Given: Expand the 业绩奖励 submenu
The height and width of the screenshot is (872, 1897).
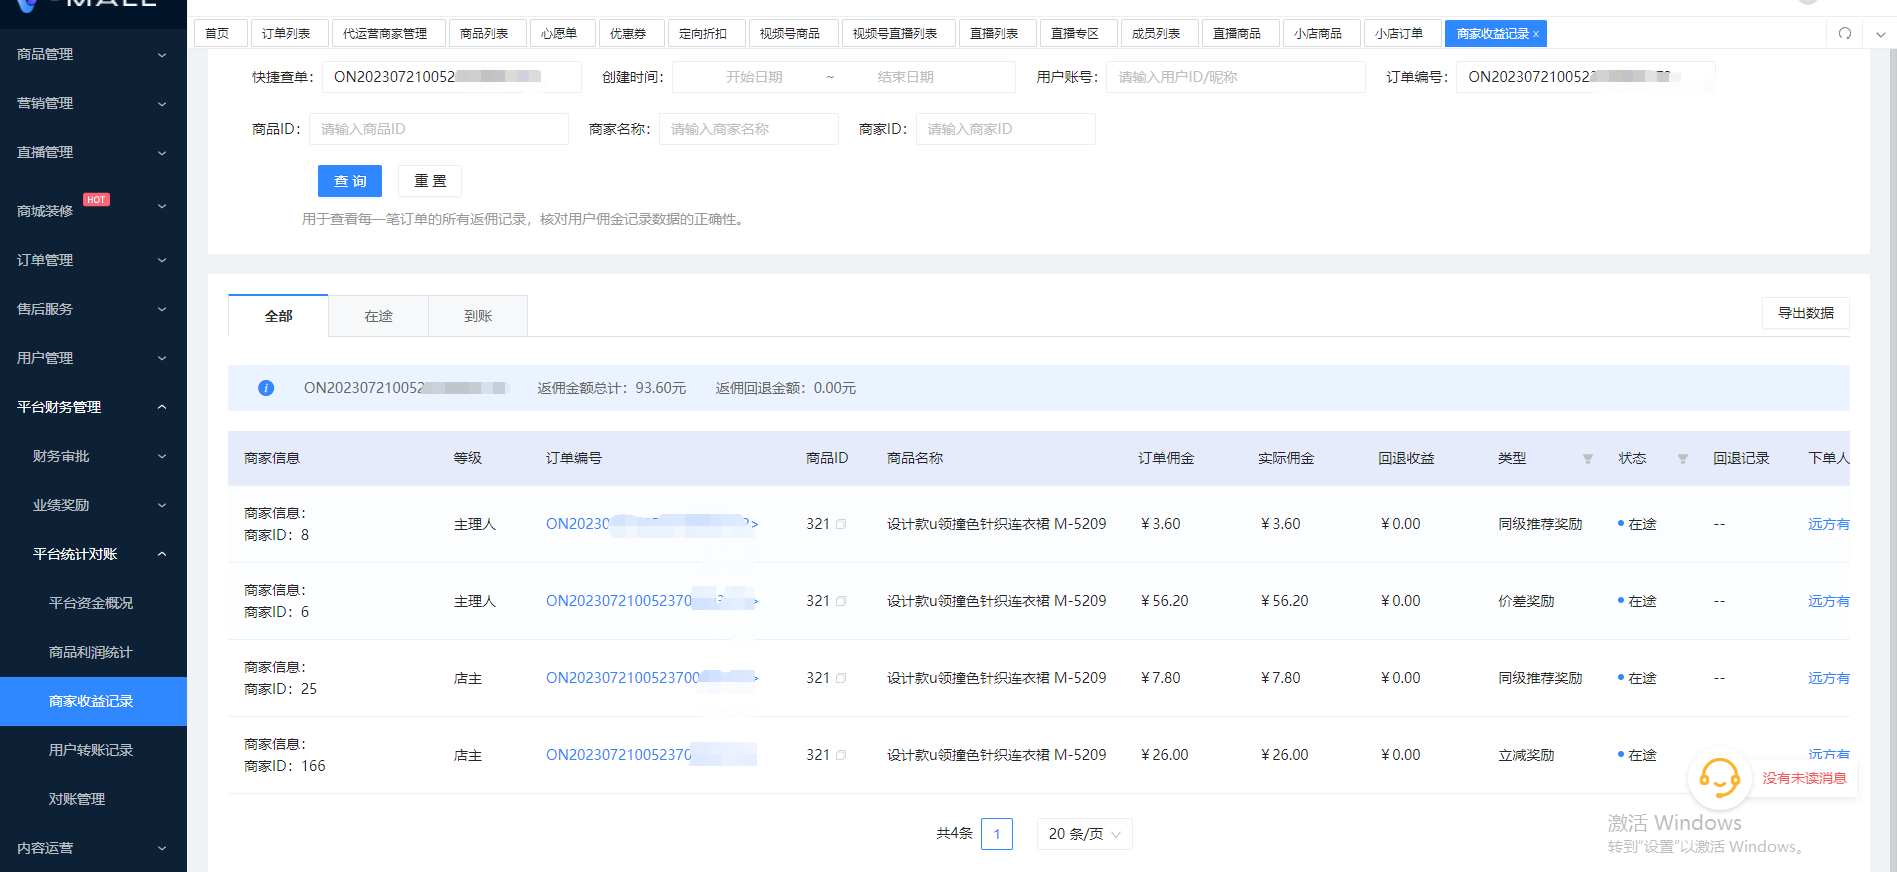Looking at the screenshot, I should pyautogui.click(x=93, y=505).
